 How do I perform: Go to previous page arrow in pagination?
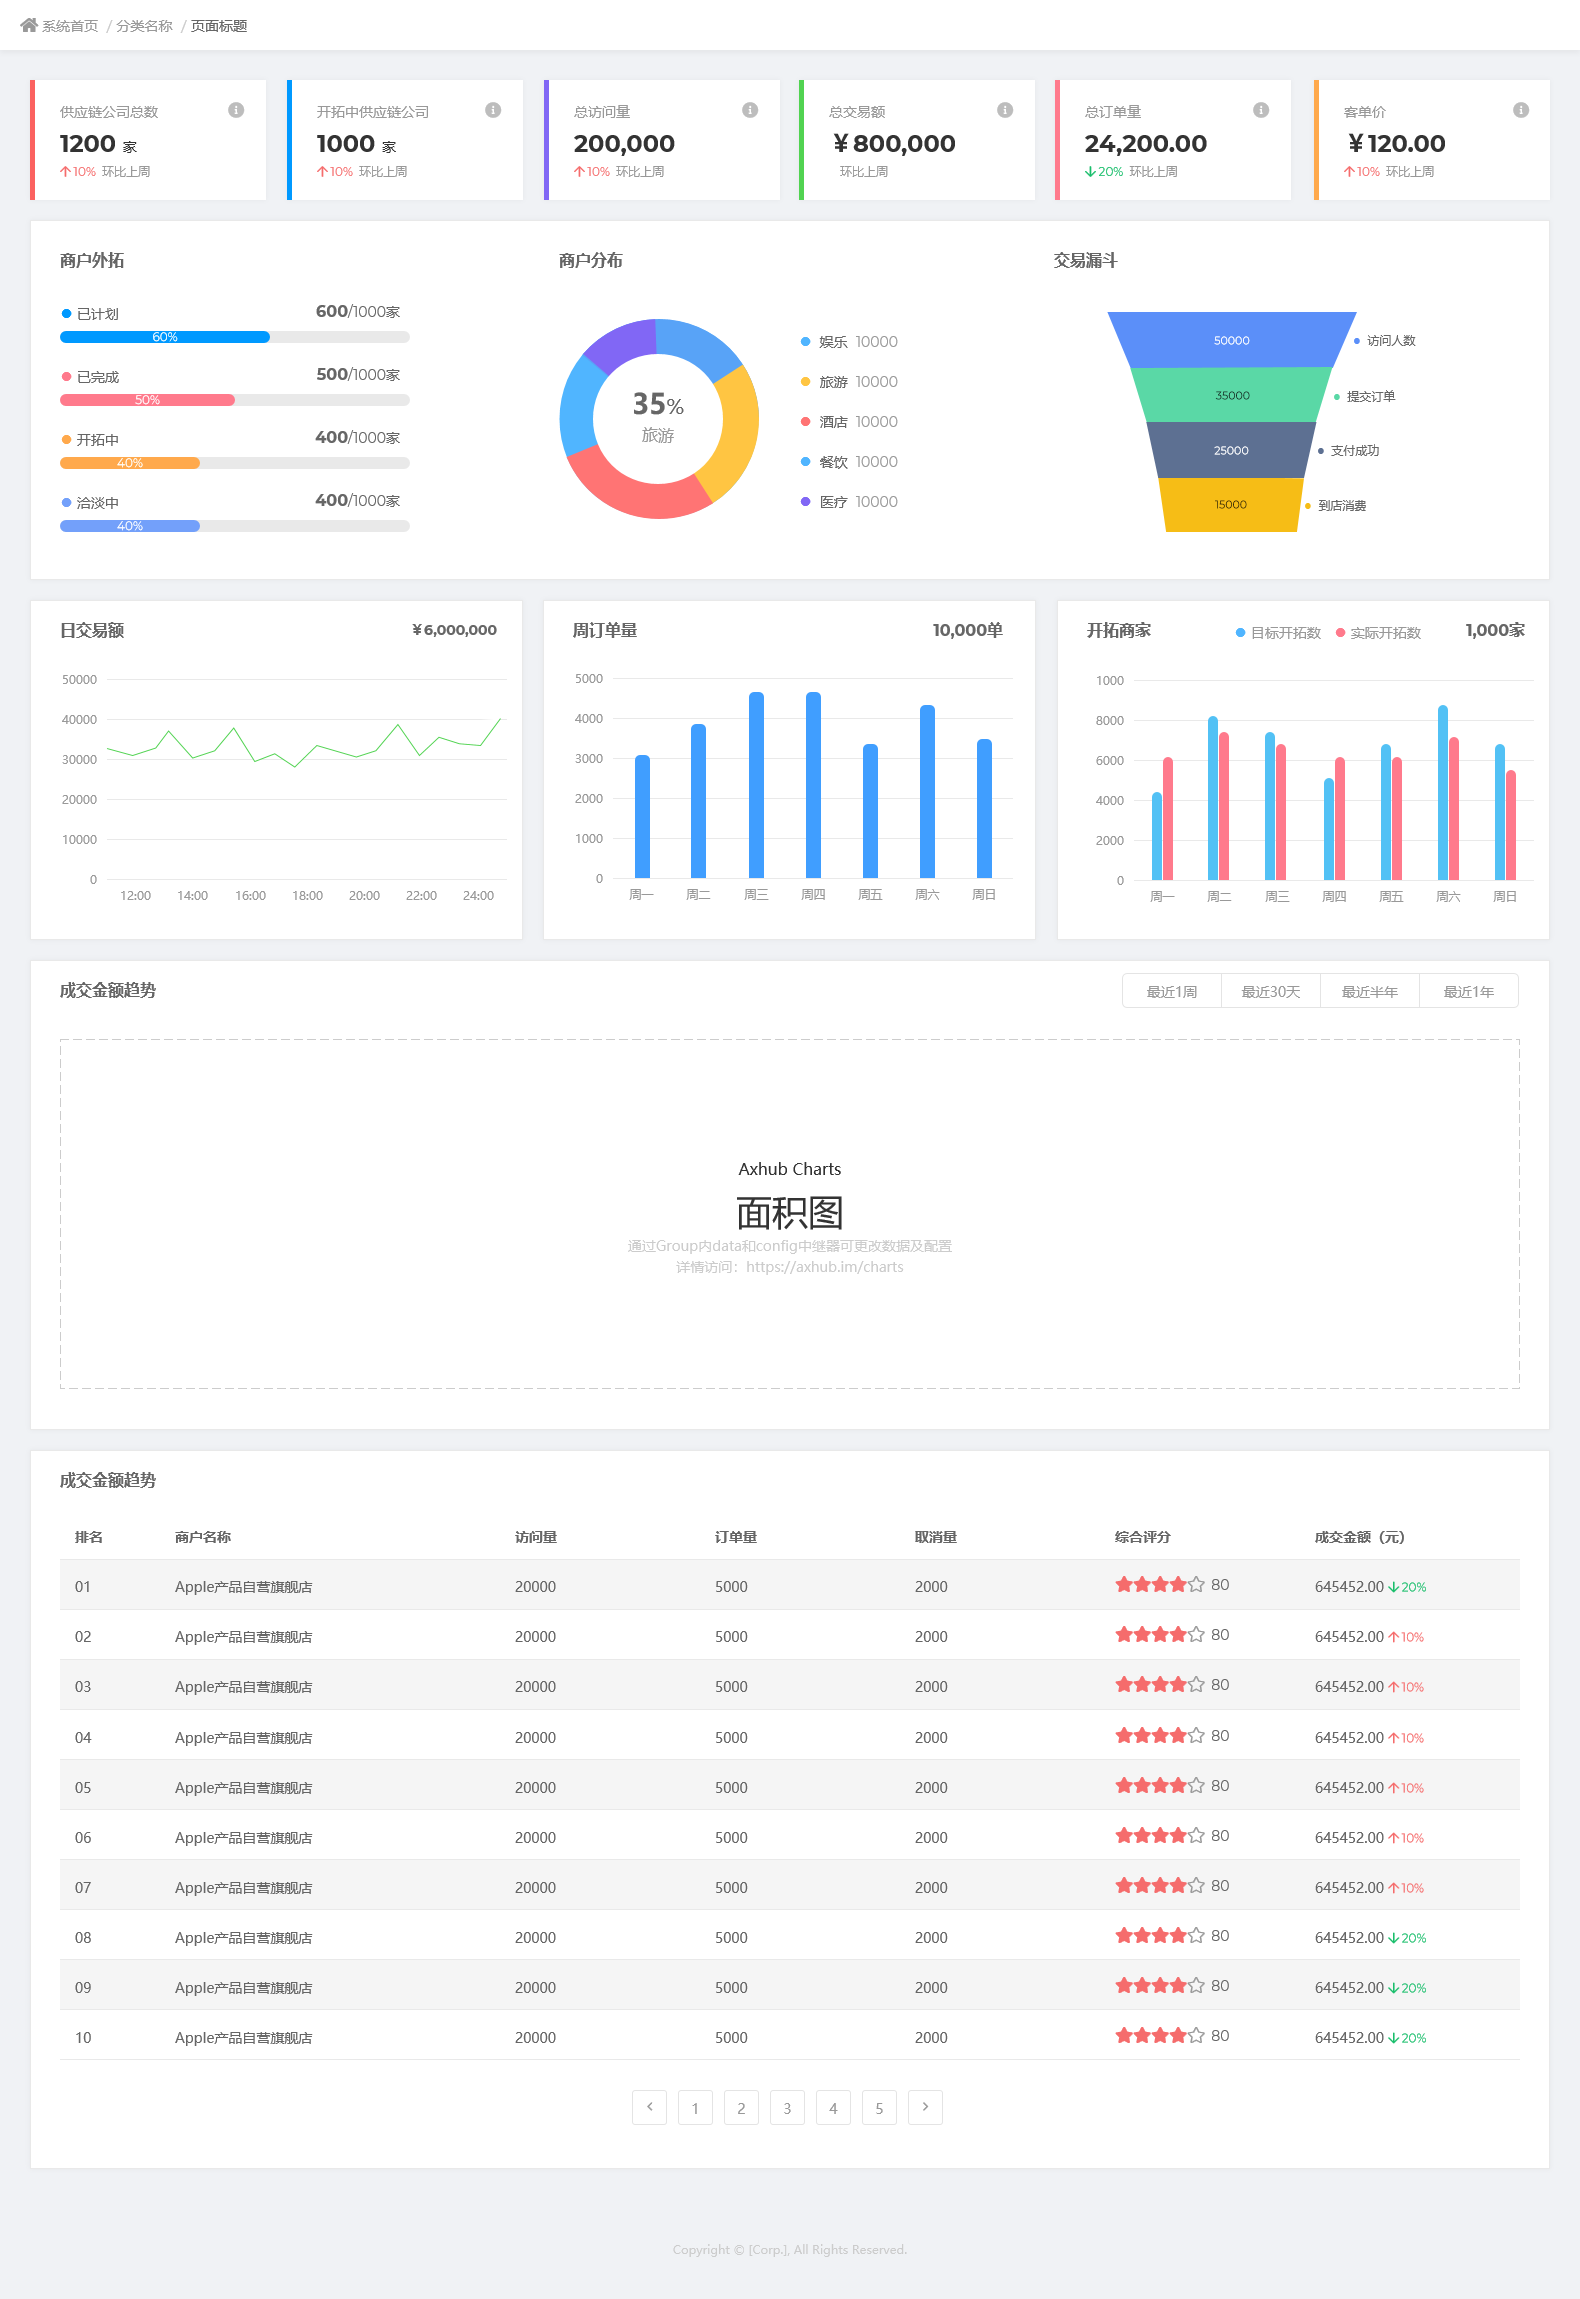click(x=650, y=2107)
